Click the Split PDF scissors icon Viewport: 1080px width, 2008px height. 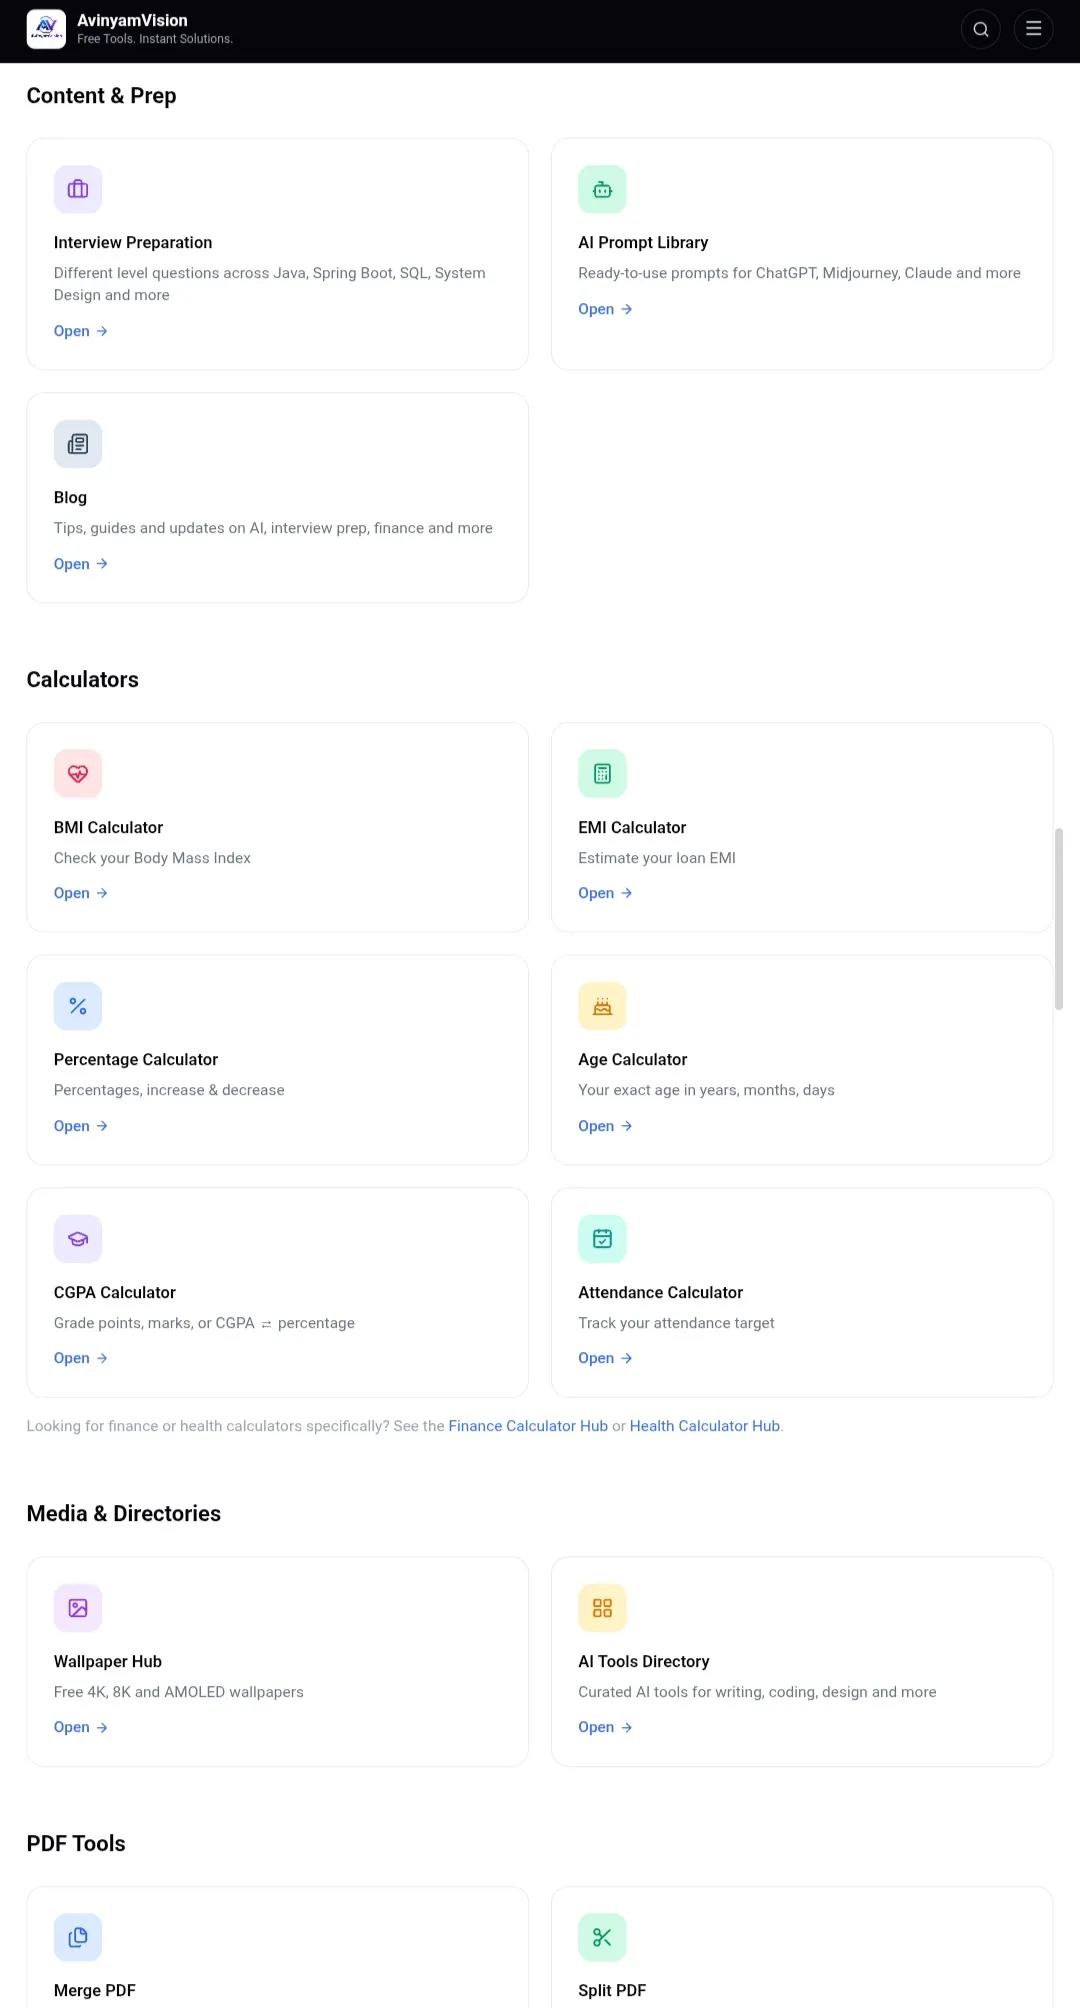pos(602,1937)
